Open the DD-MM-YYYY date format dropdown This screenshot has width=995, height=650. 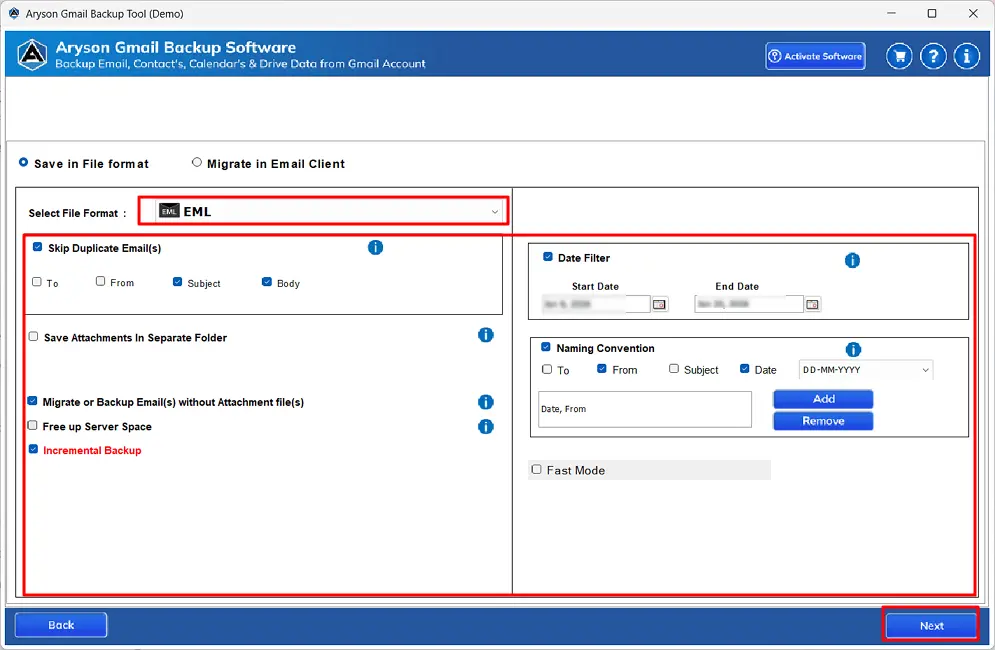(x=866, y=370)
